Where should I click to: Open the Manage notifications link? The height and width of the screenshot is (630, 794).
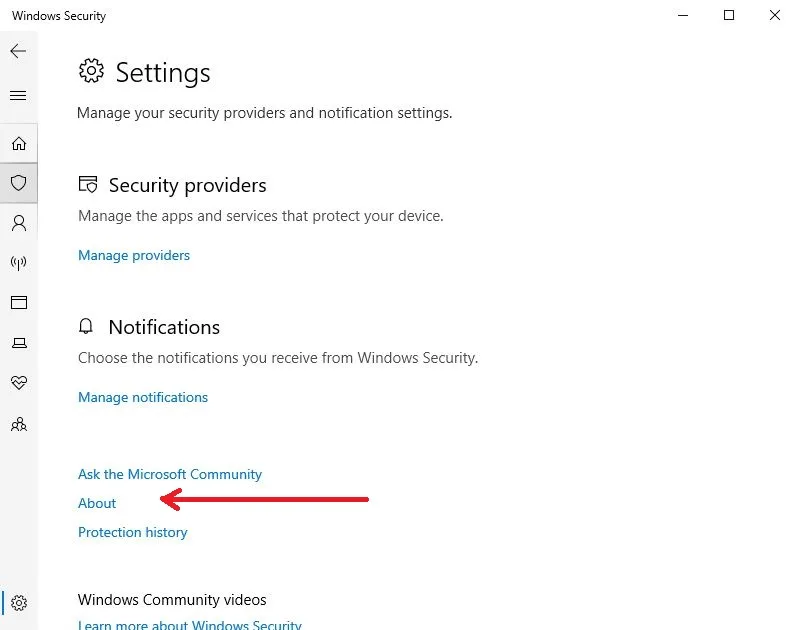pos(143,397)
